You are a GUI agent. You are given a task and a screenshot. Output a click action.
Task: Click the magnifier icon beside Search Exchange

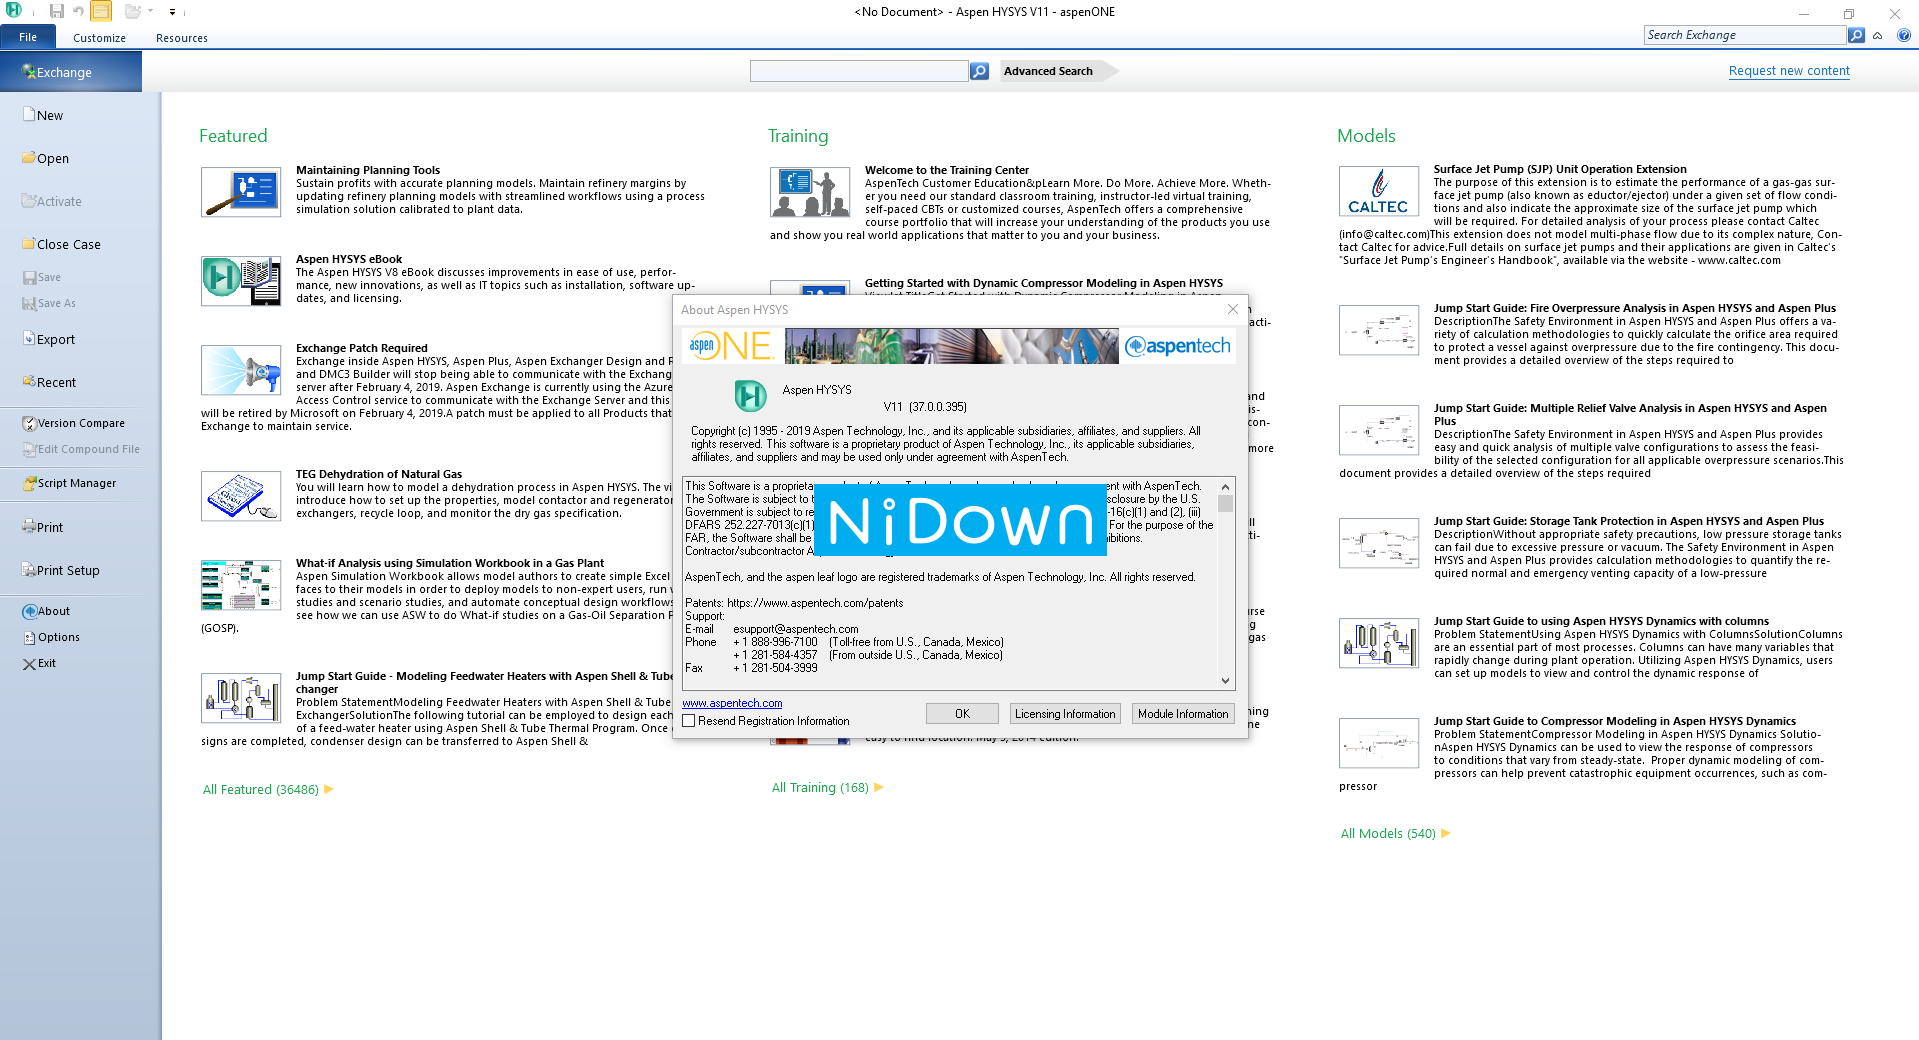coord(1856,35)
